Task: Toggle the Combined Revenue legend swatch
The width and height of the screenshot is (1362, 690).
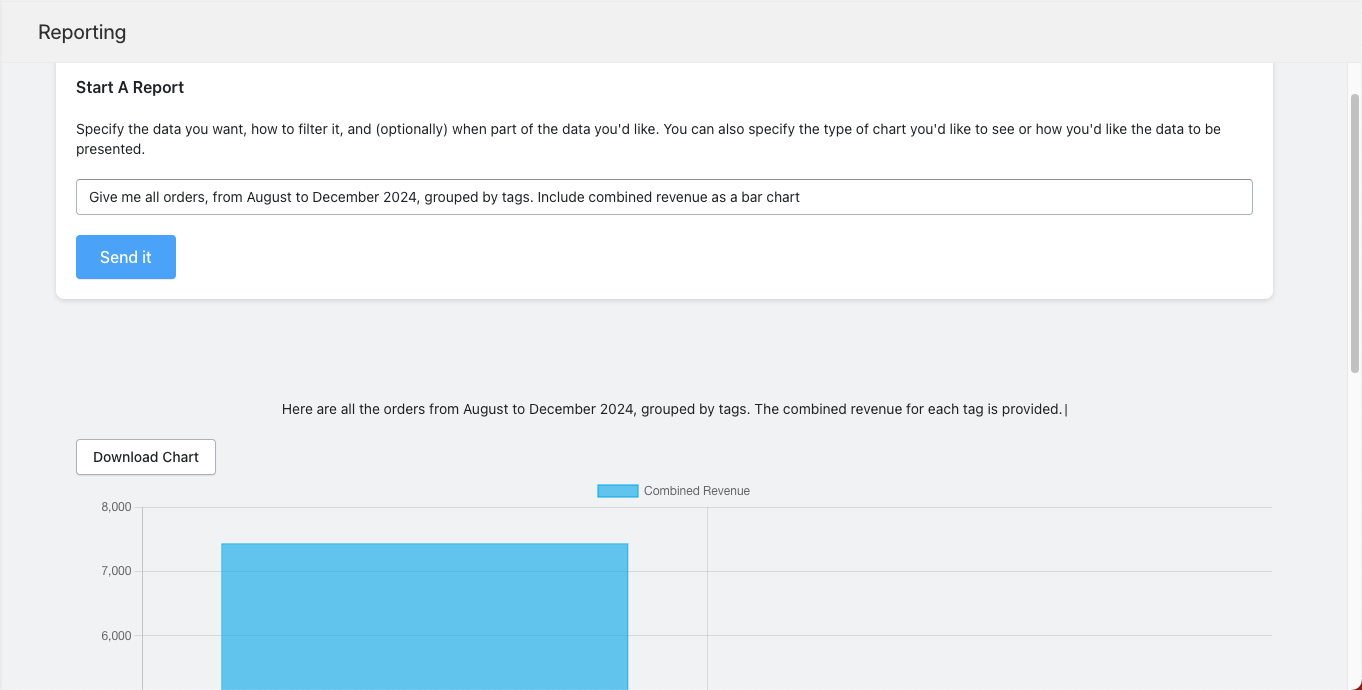Action: click(617, 491)
